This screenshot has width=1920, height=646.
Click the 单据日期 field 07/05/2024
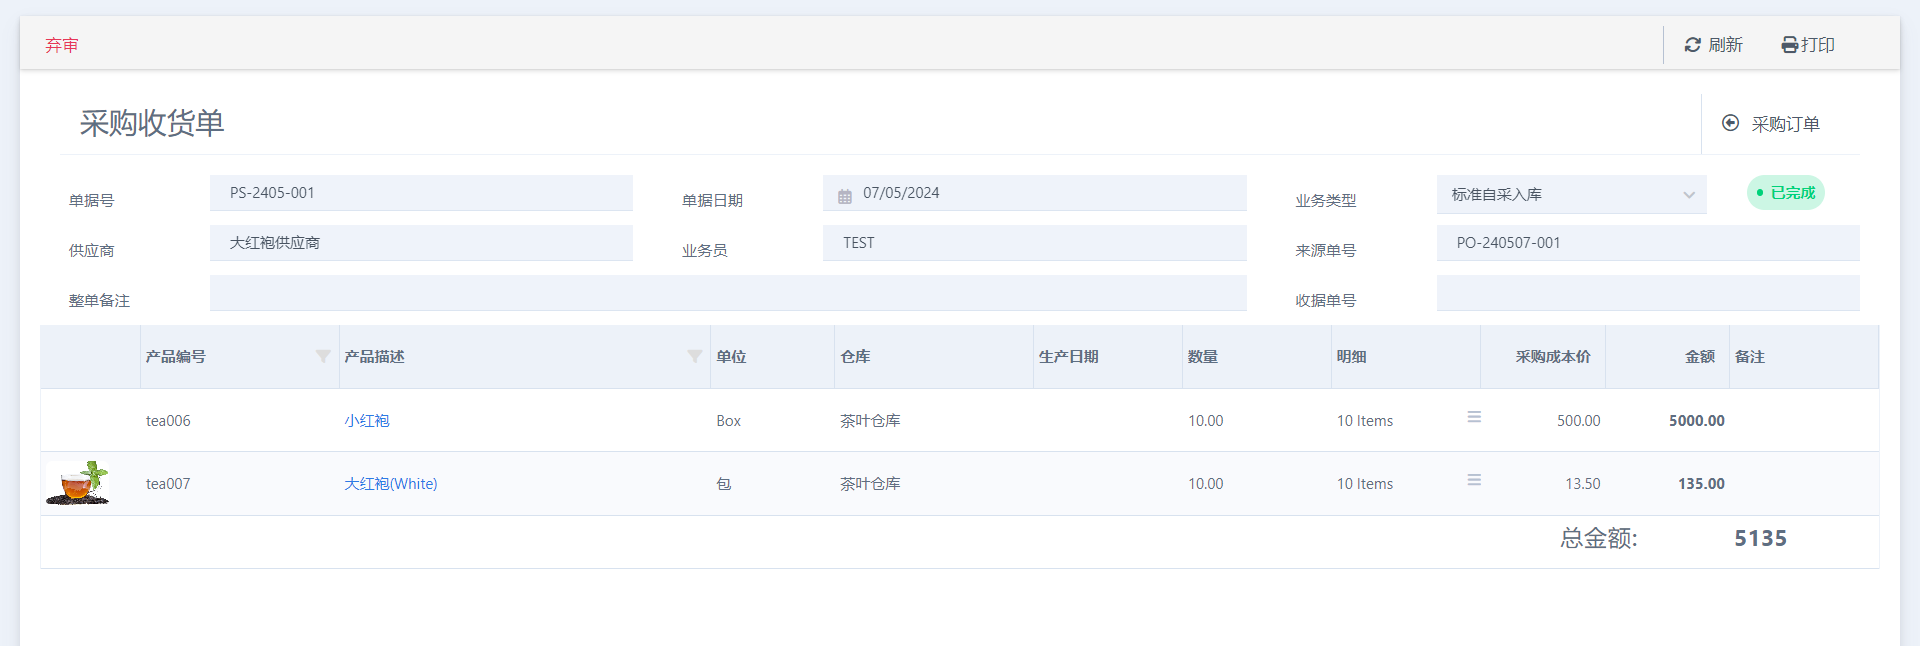[1035, 193]
